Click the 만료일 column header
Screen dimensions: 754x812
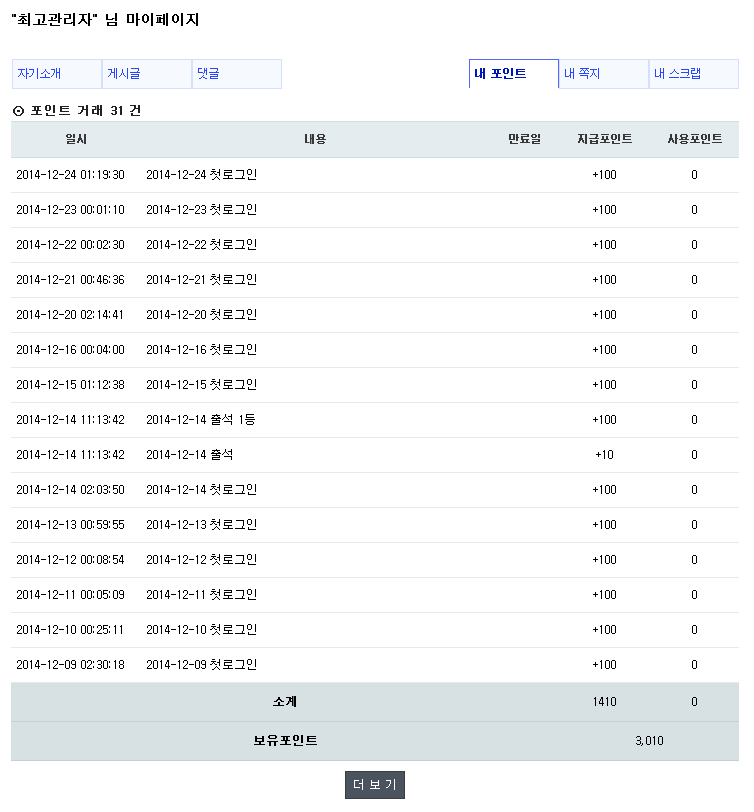(524, 140)
